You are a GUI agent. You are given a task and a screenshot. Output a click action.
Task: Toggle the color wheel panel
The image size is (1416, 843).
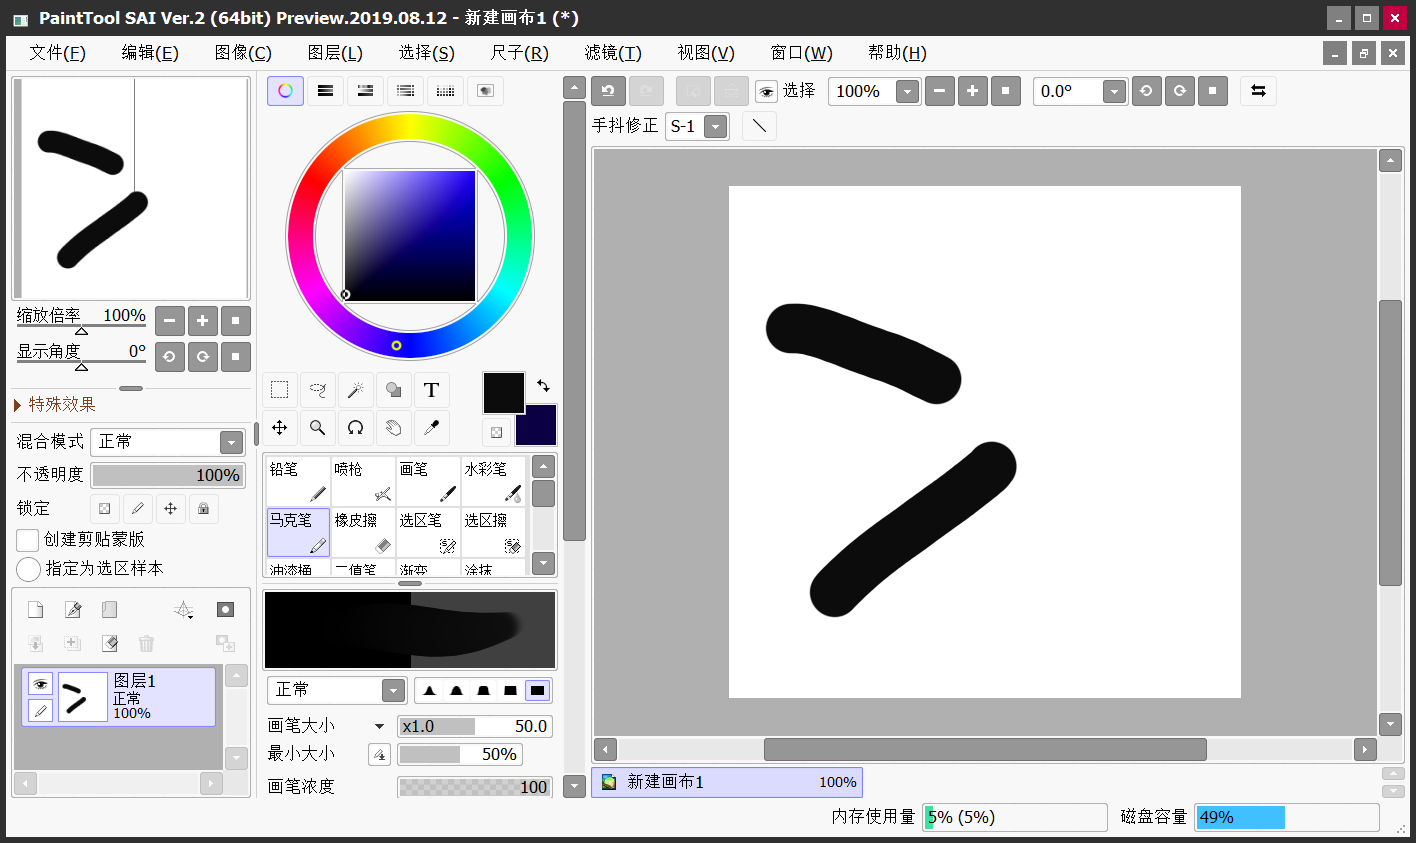click(285, 91)
